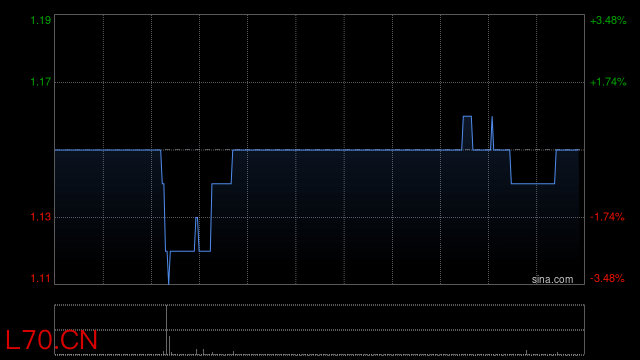Click the 1.11 price axis label

click(x=41, y=278)
